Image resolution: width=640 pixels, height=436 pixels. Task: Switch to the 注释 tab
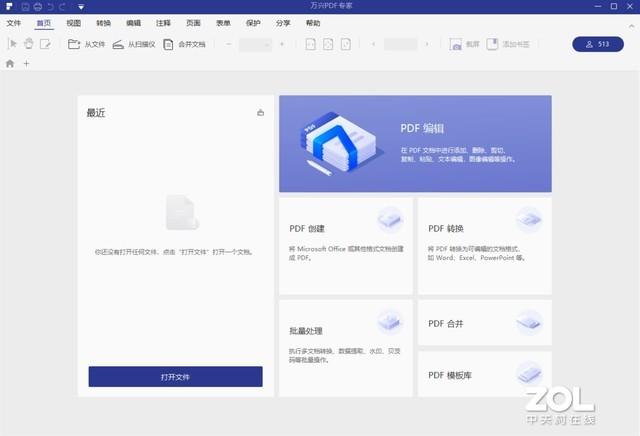coord(163,23)
